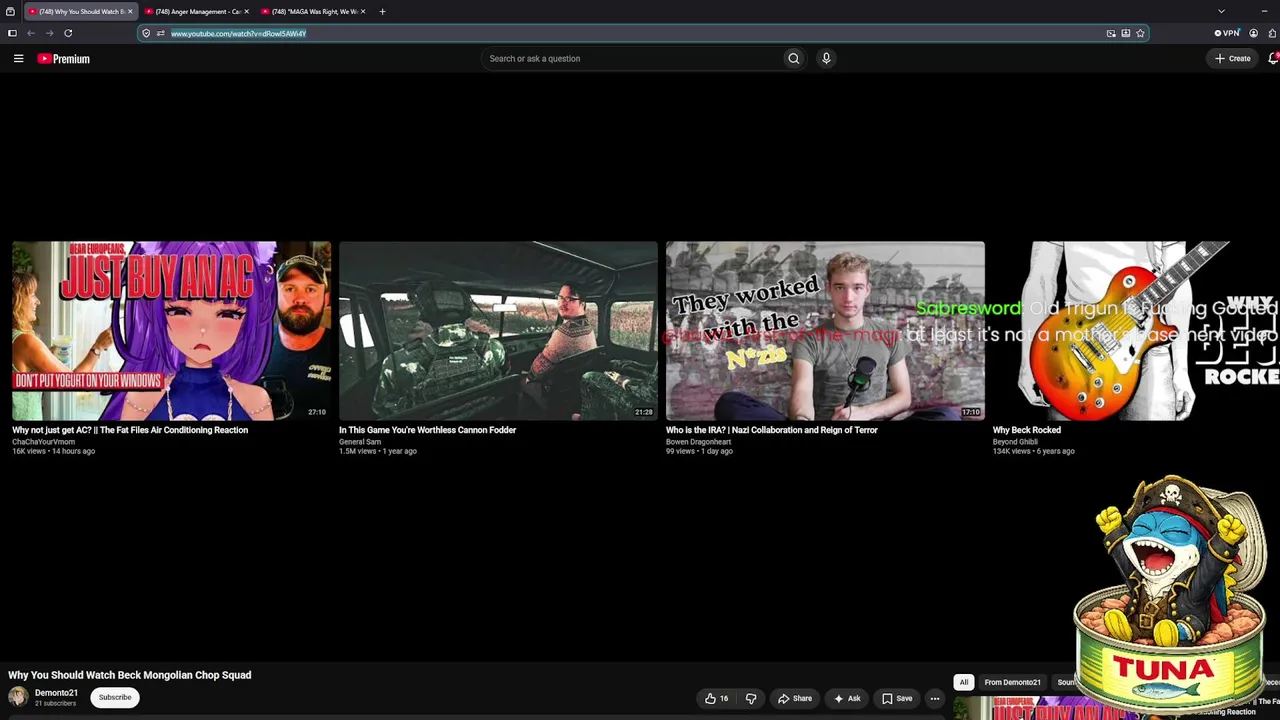Image resolution: width=1280 pixels, height=720 pixels.
Task: Open 'In This Game You're Worthless Cannon Fodder' title
Action: (427, 430)
